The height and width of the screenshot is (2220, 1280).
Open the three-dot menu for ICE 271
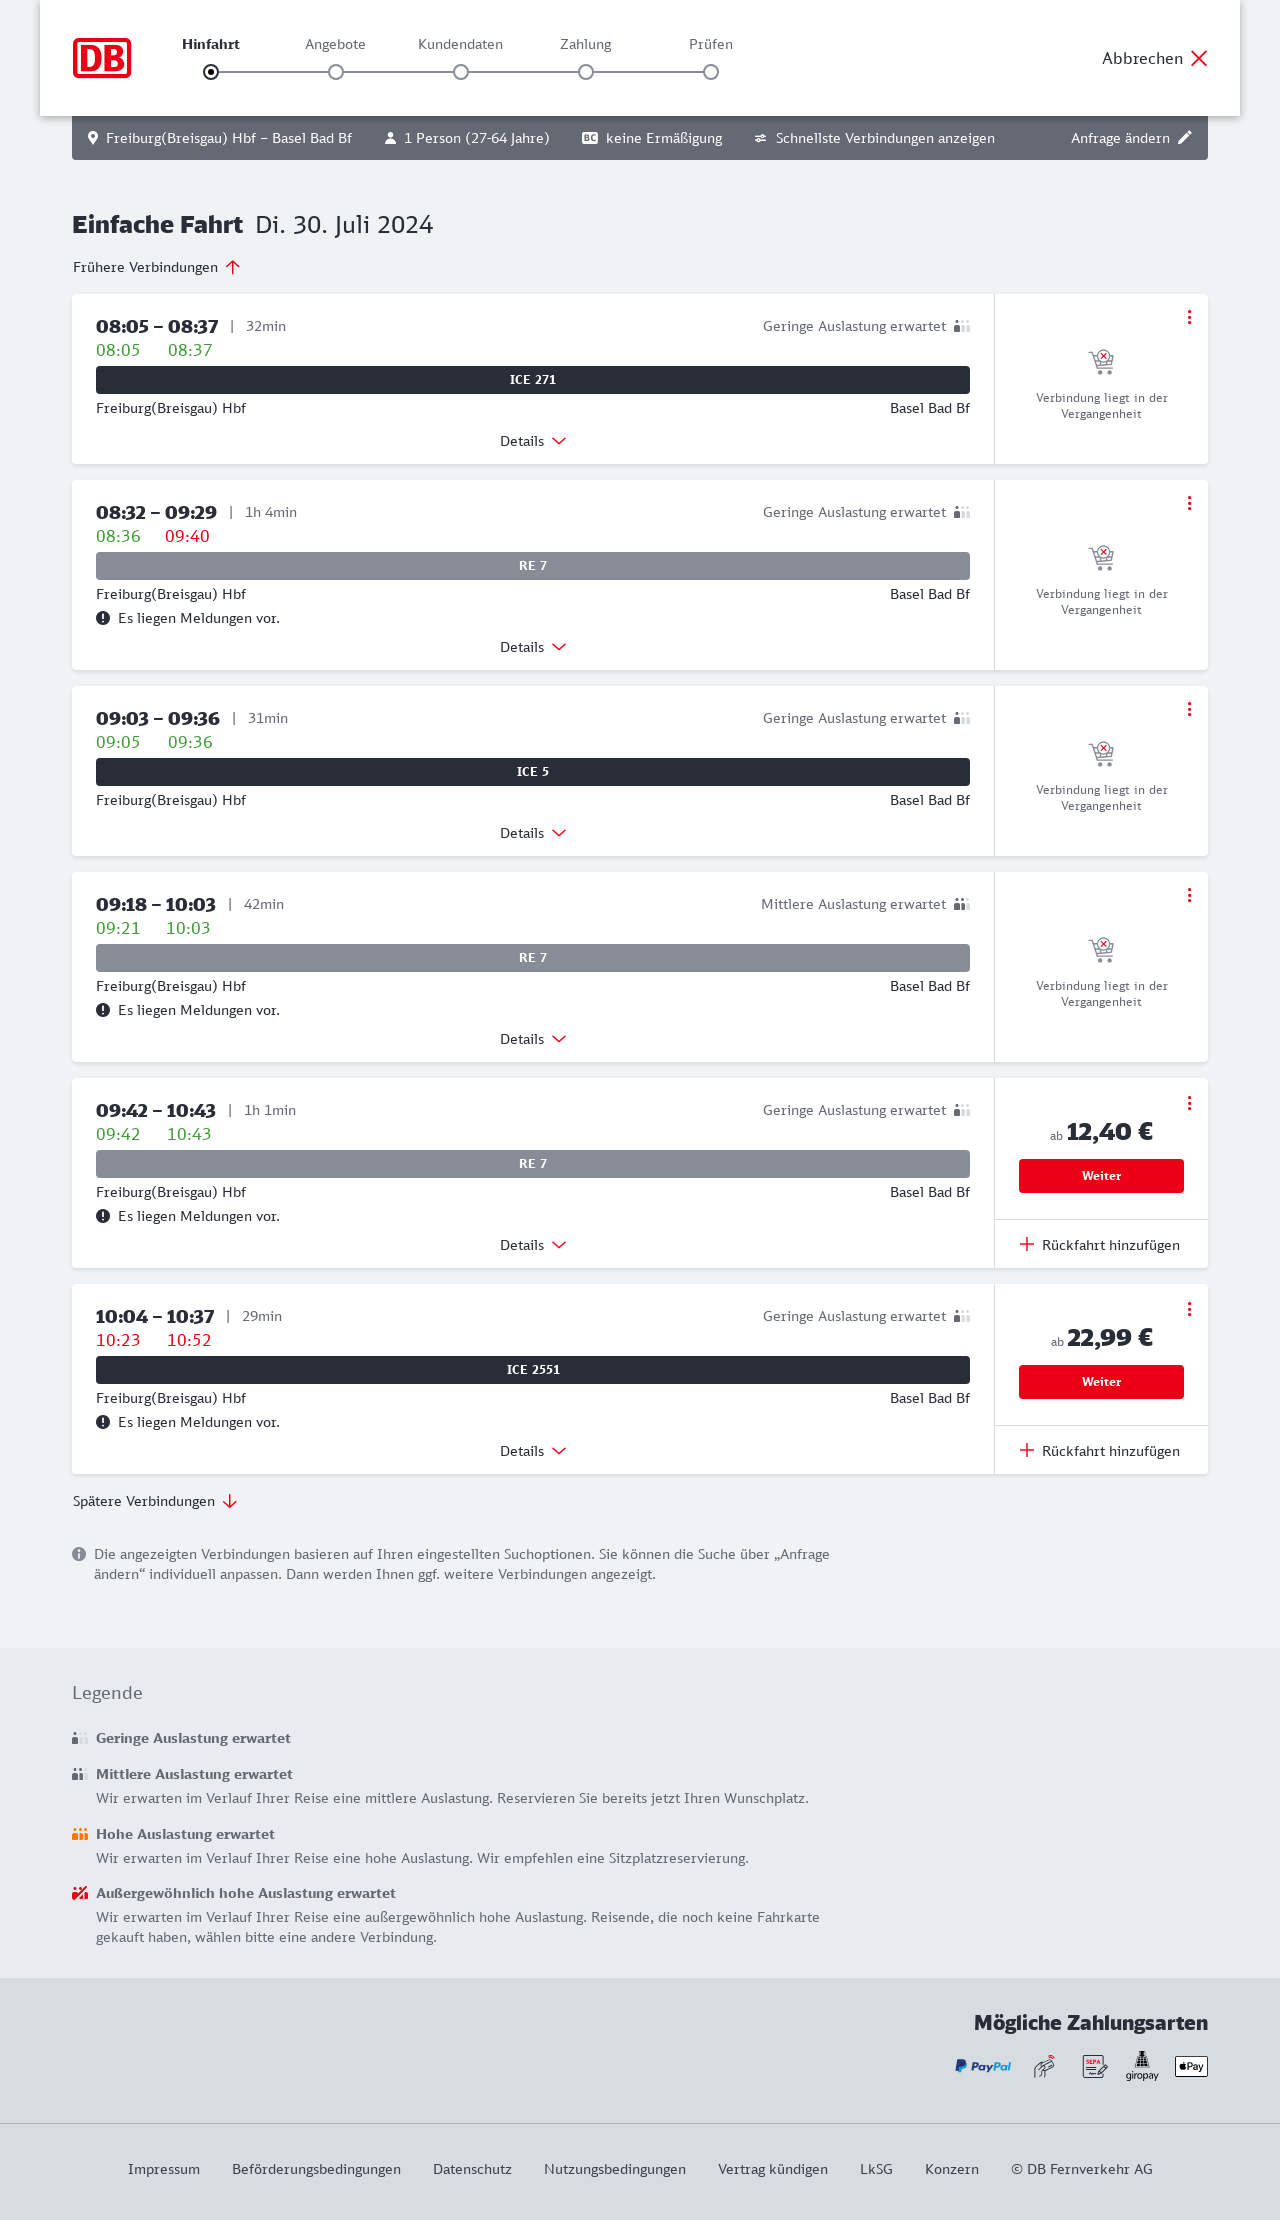tap(1189, 317)
